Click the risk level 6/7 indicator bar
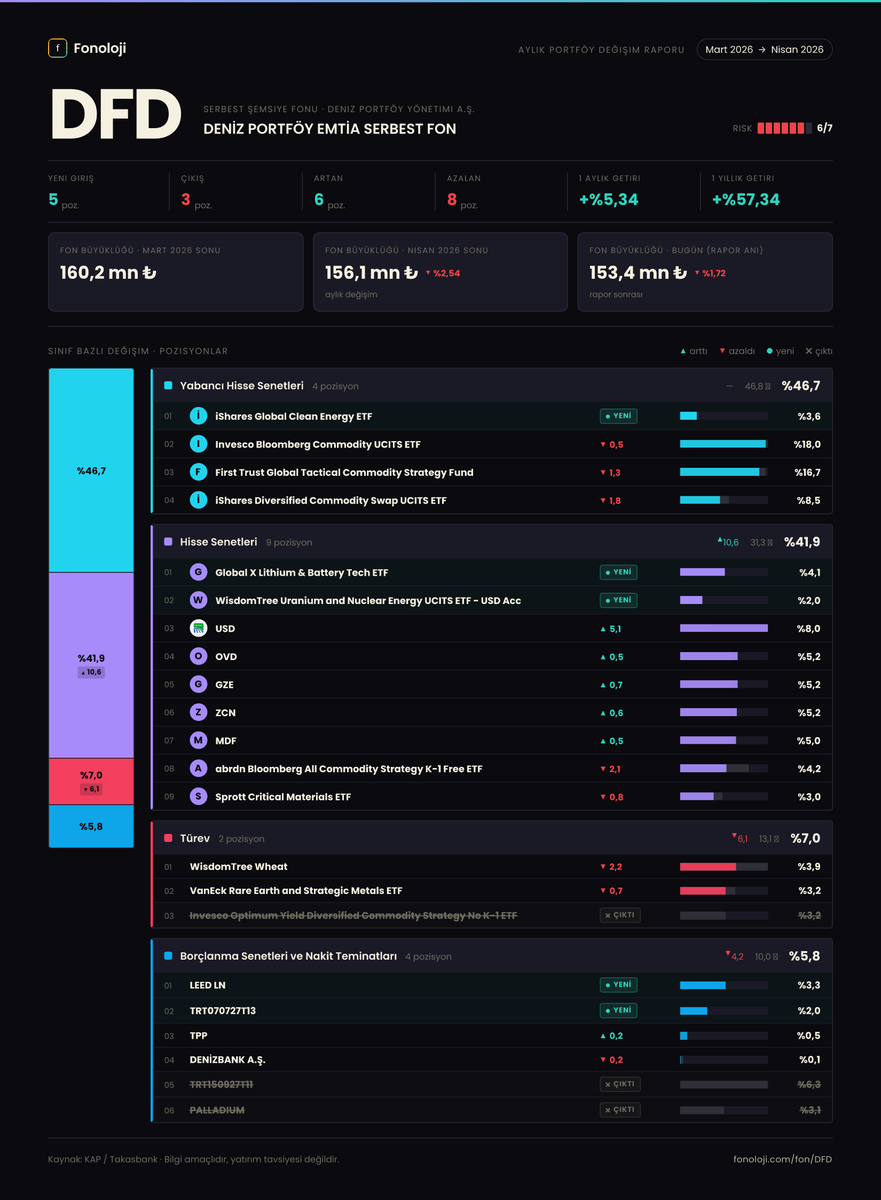Viewport: 881px width, 1200px height. (784, 128)
